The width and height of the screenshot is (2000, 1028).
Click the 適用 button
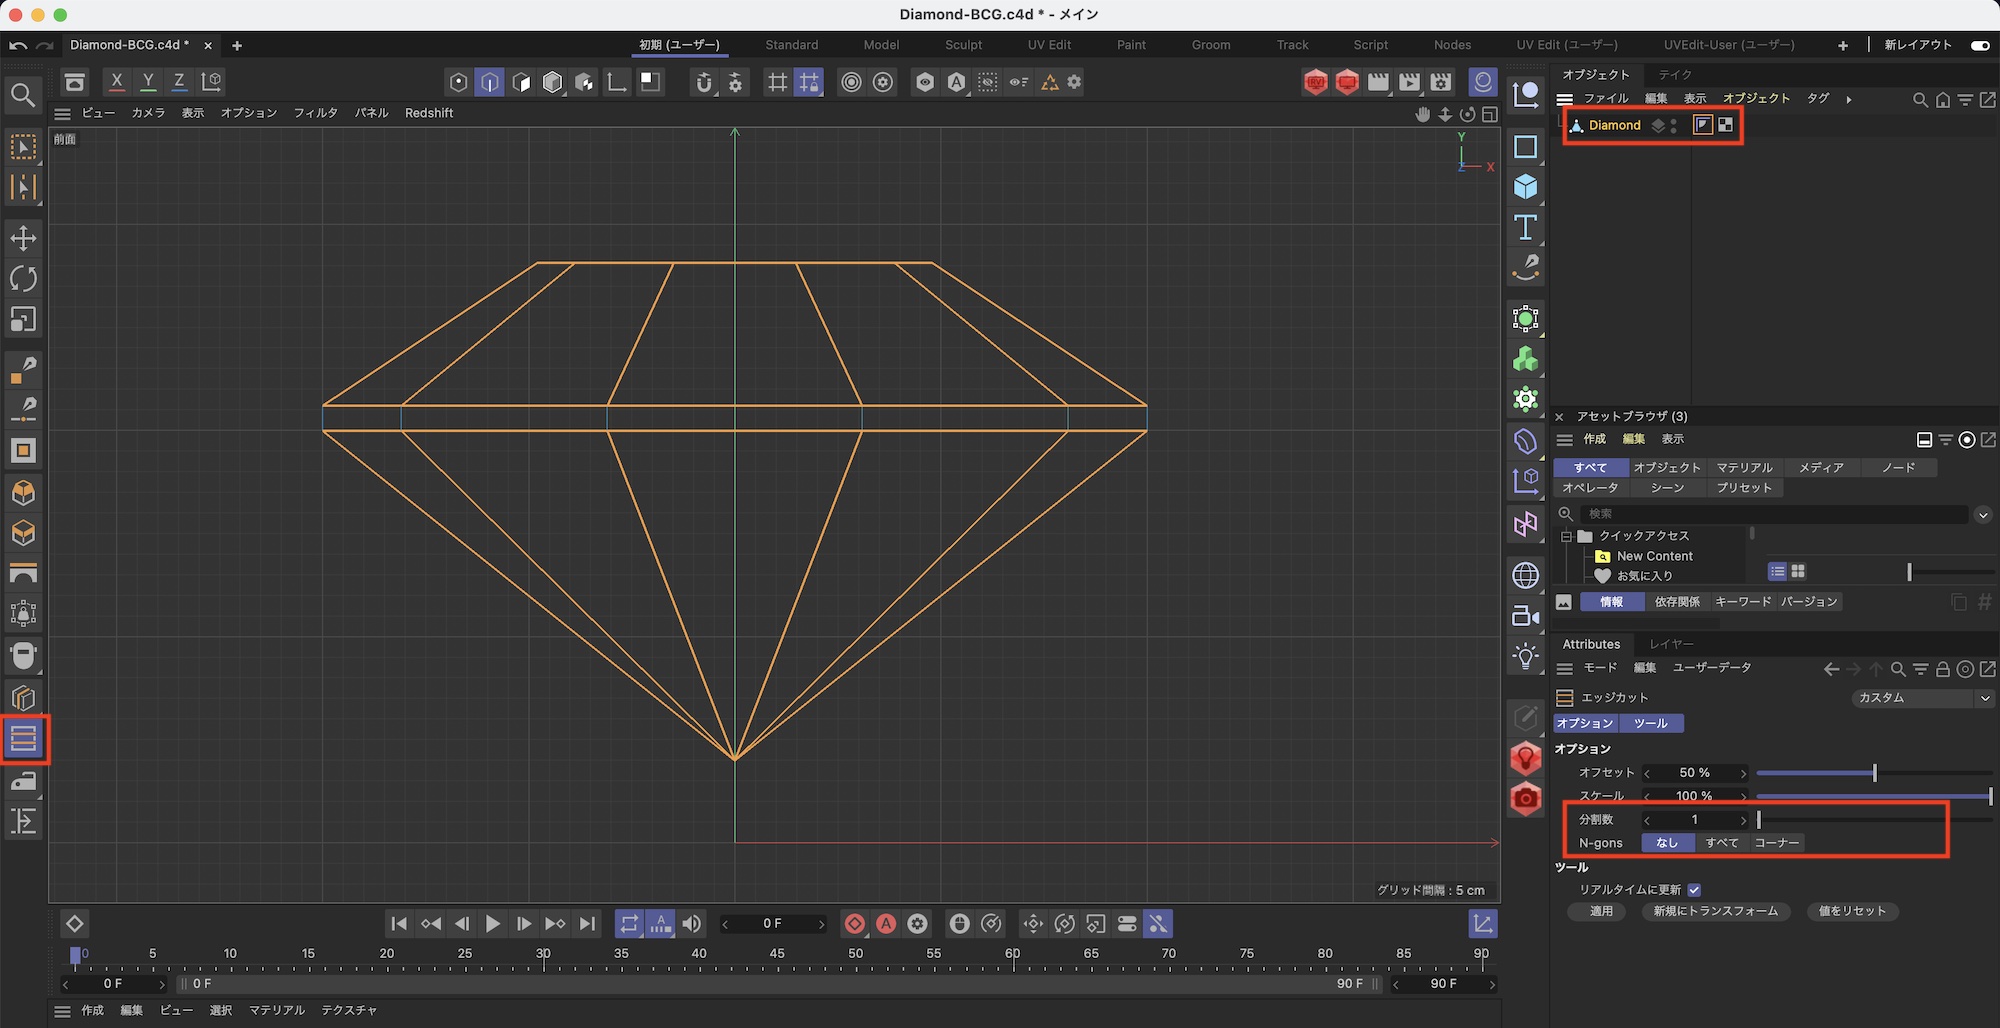1601,911
